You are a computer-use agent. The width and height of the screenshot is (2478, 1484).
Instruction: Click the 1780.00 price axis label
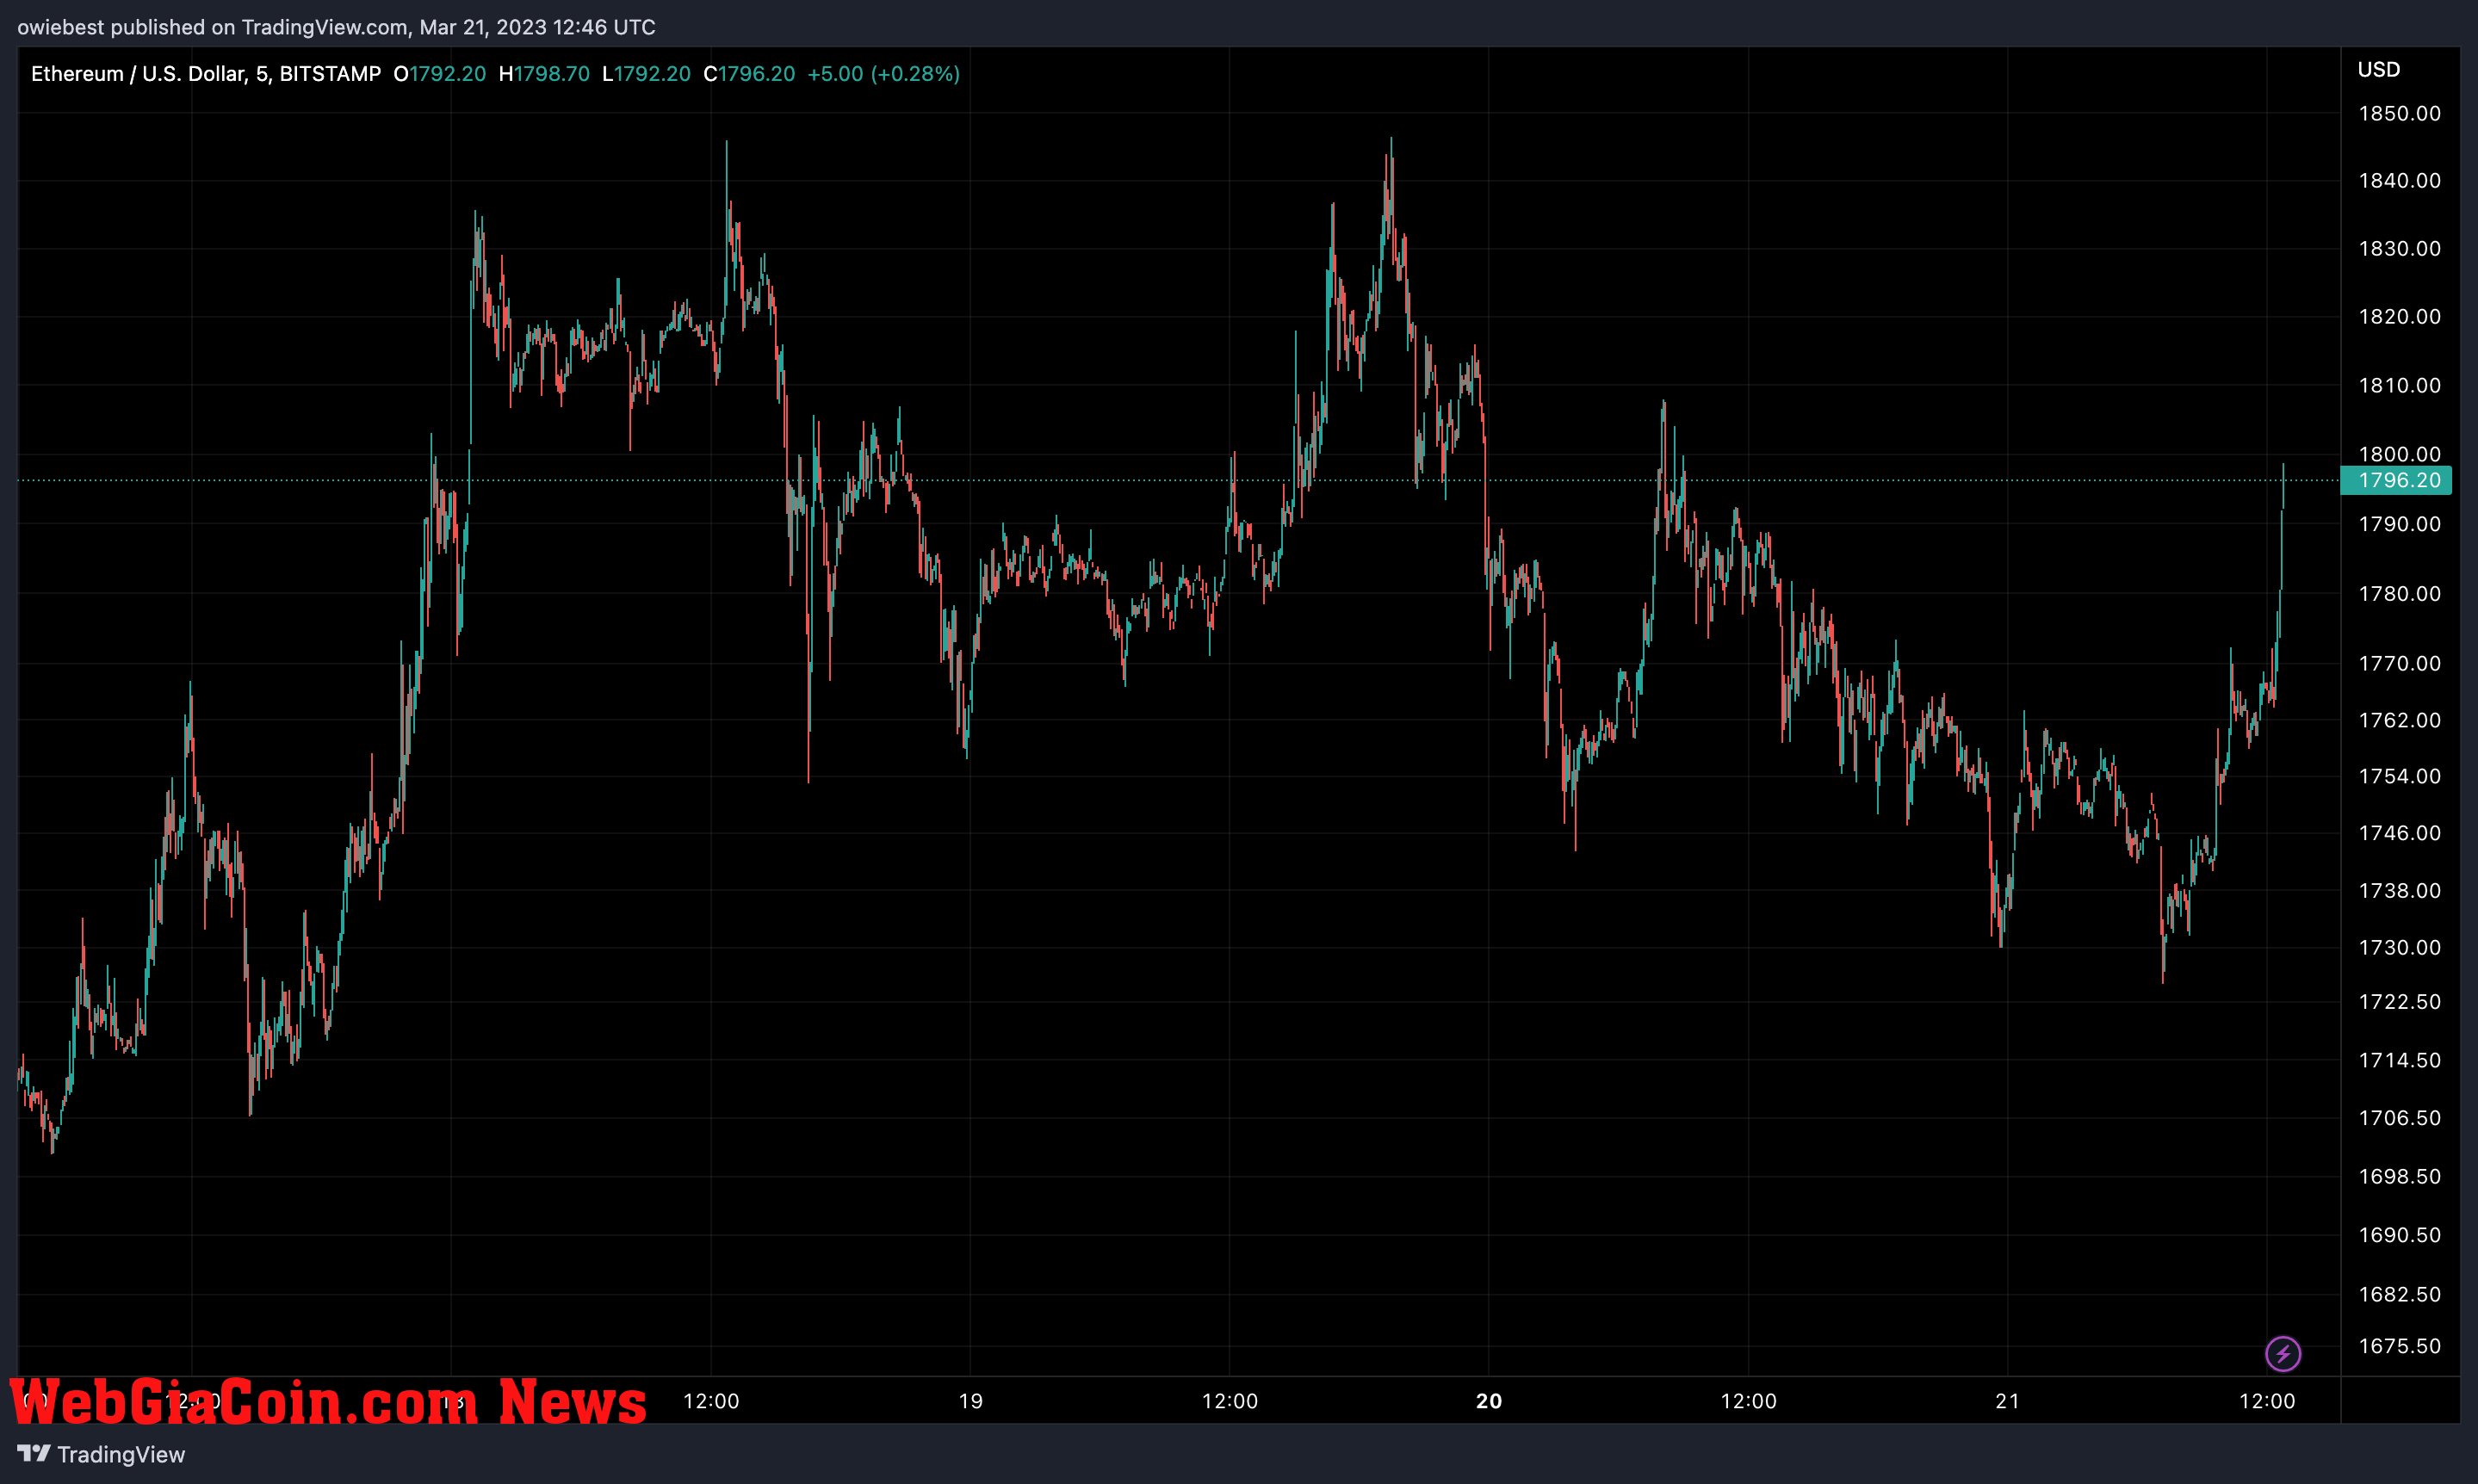[x=2399, y=594]
